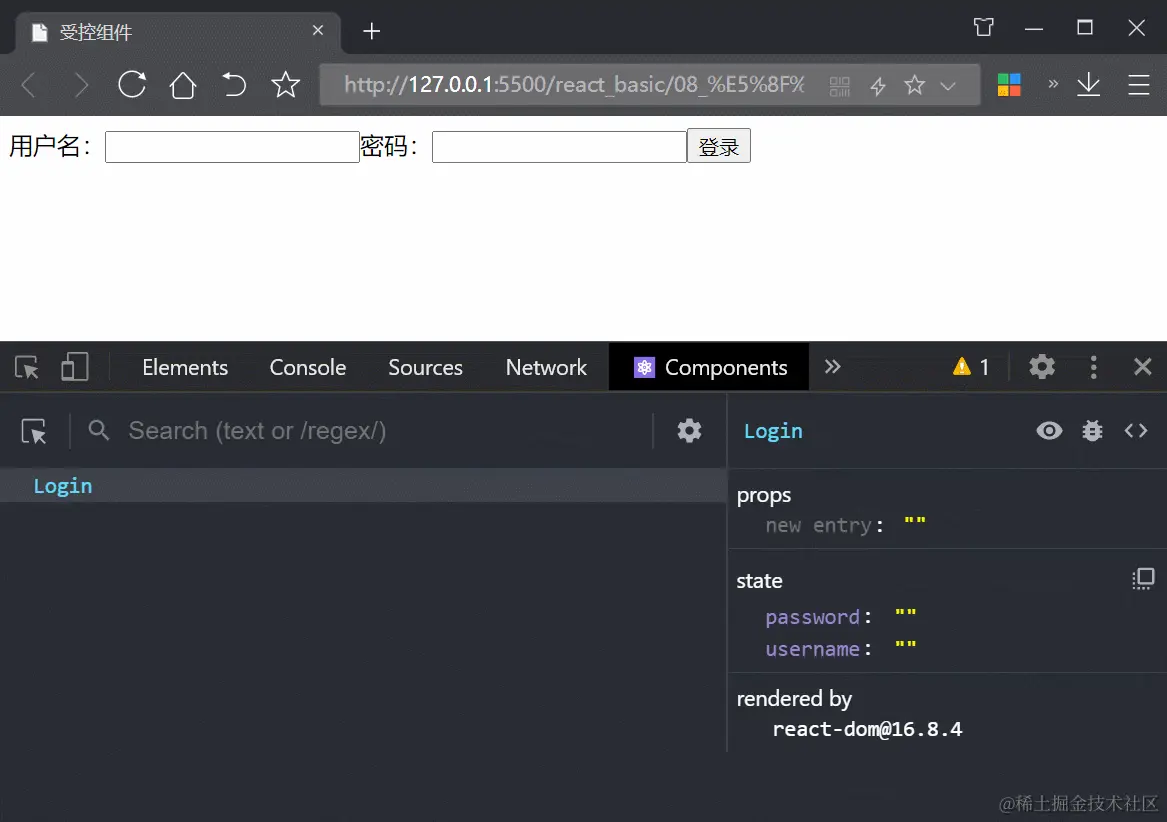Inspect matching DOM element with eye icon

(1049, 430)
